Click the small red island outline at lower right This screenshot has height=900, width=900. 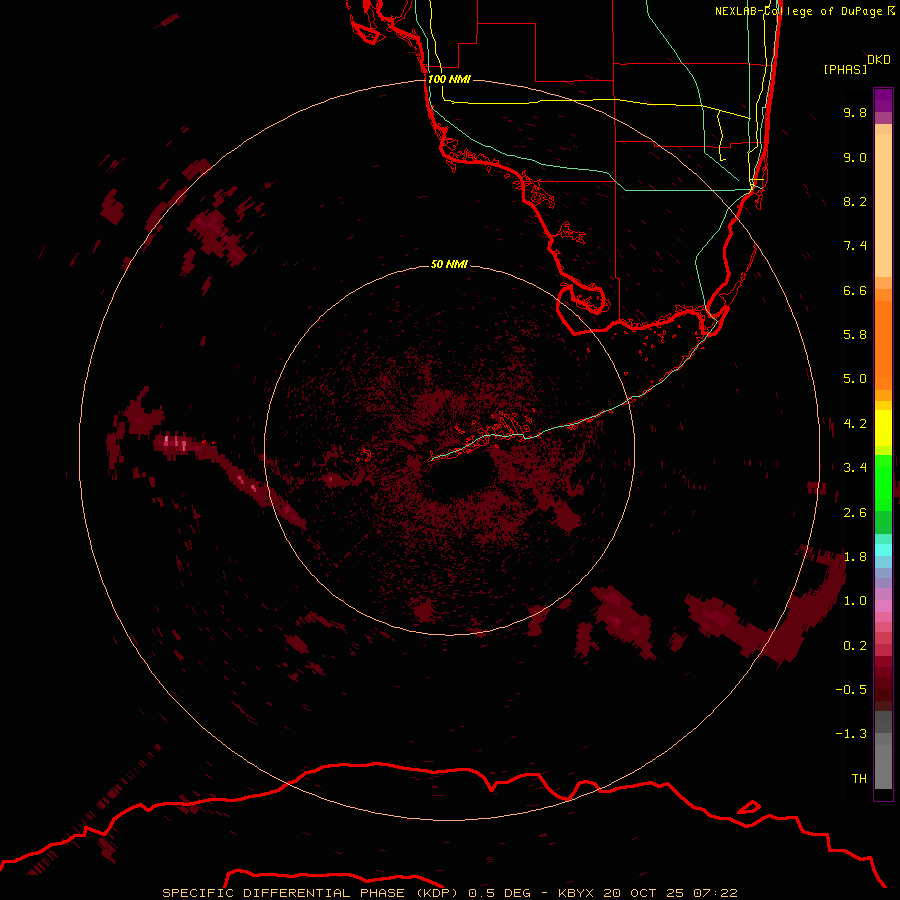click(748, 807)
